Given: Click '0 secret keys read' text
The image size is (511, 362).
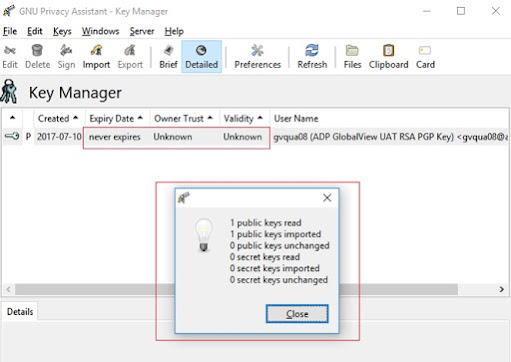Looking at the screenshot, I should click(x=265, y=257).
